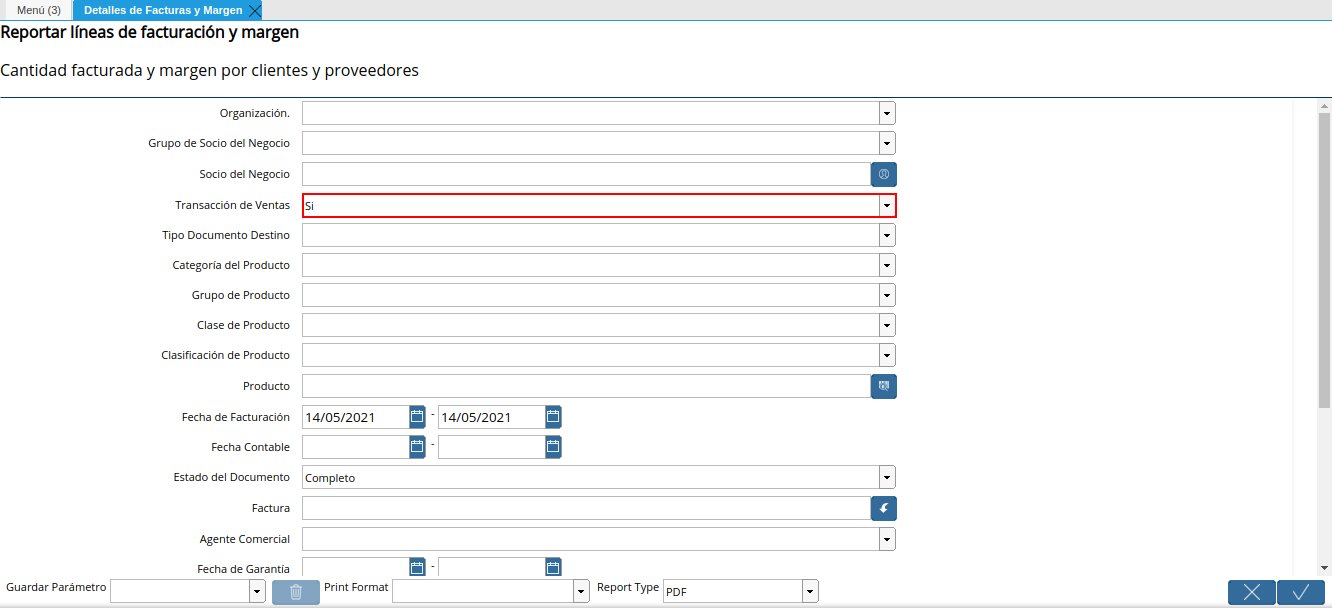Open calendar for Fecha Contable end date
The width and height of the screenshot is (1332, 608).
[x=553, y=447]
